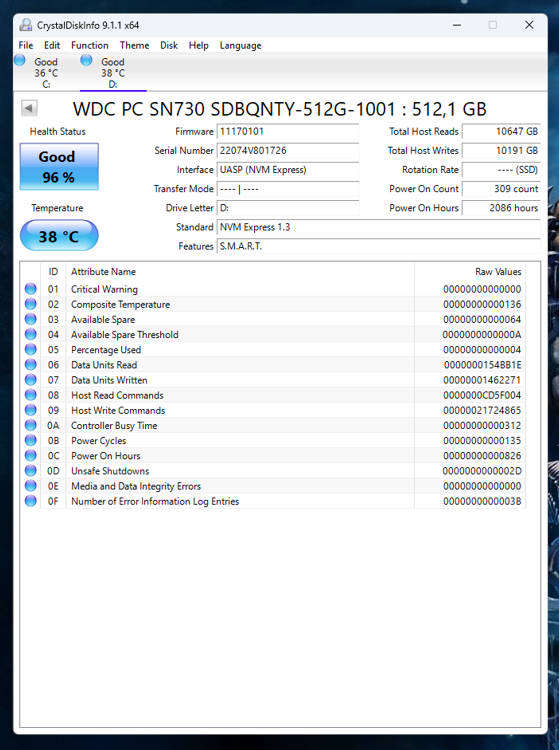Click status orb for Data Units Read
559x750 pixels.
31,364
